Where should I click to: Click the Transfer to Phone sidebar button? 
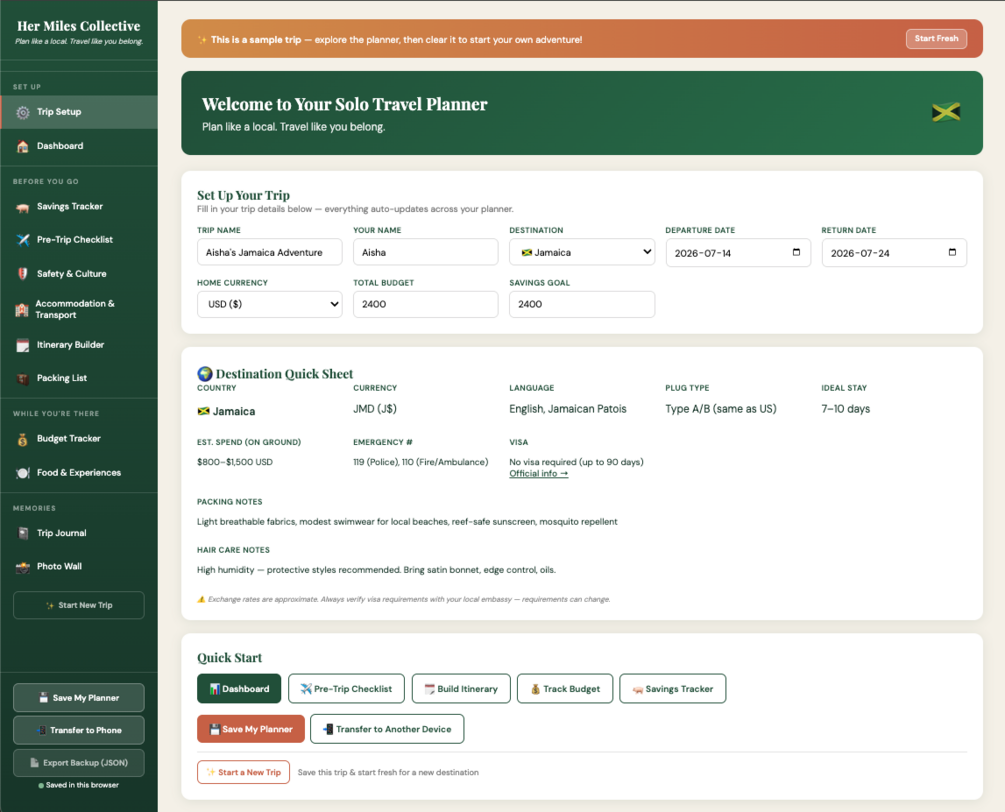coord(79,731)
